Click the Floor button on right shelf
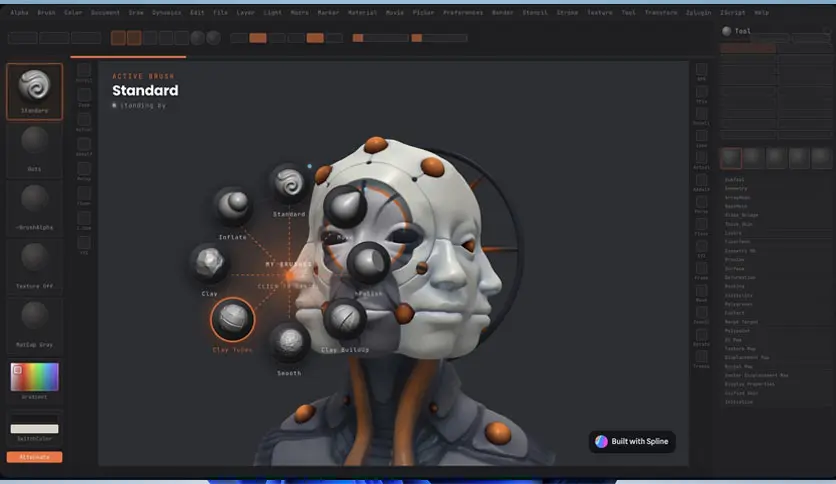This screenshot has width=836, height=484. point(701,227)
